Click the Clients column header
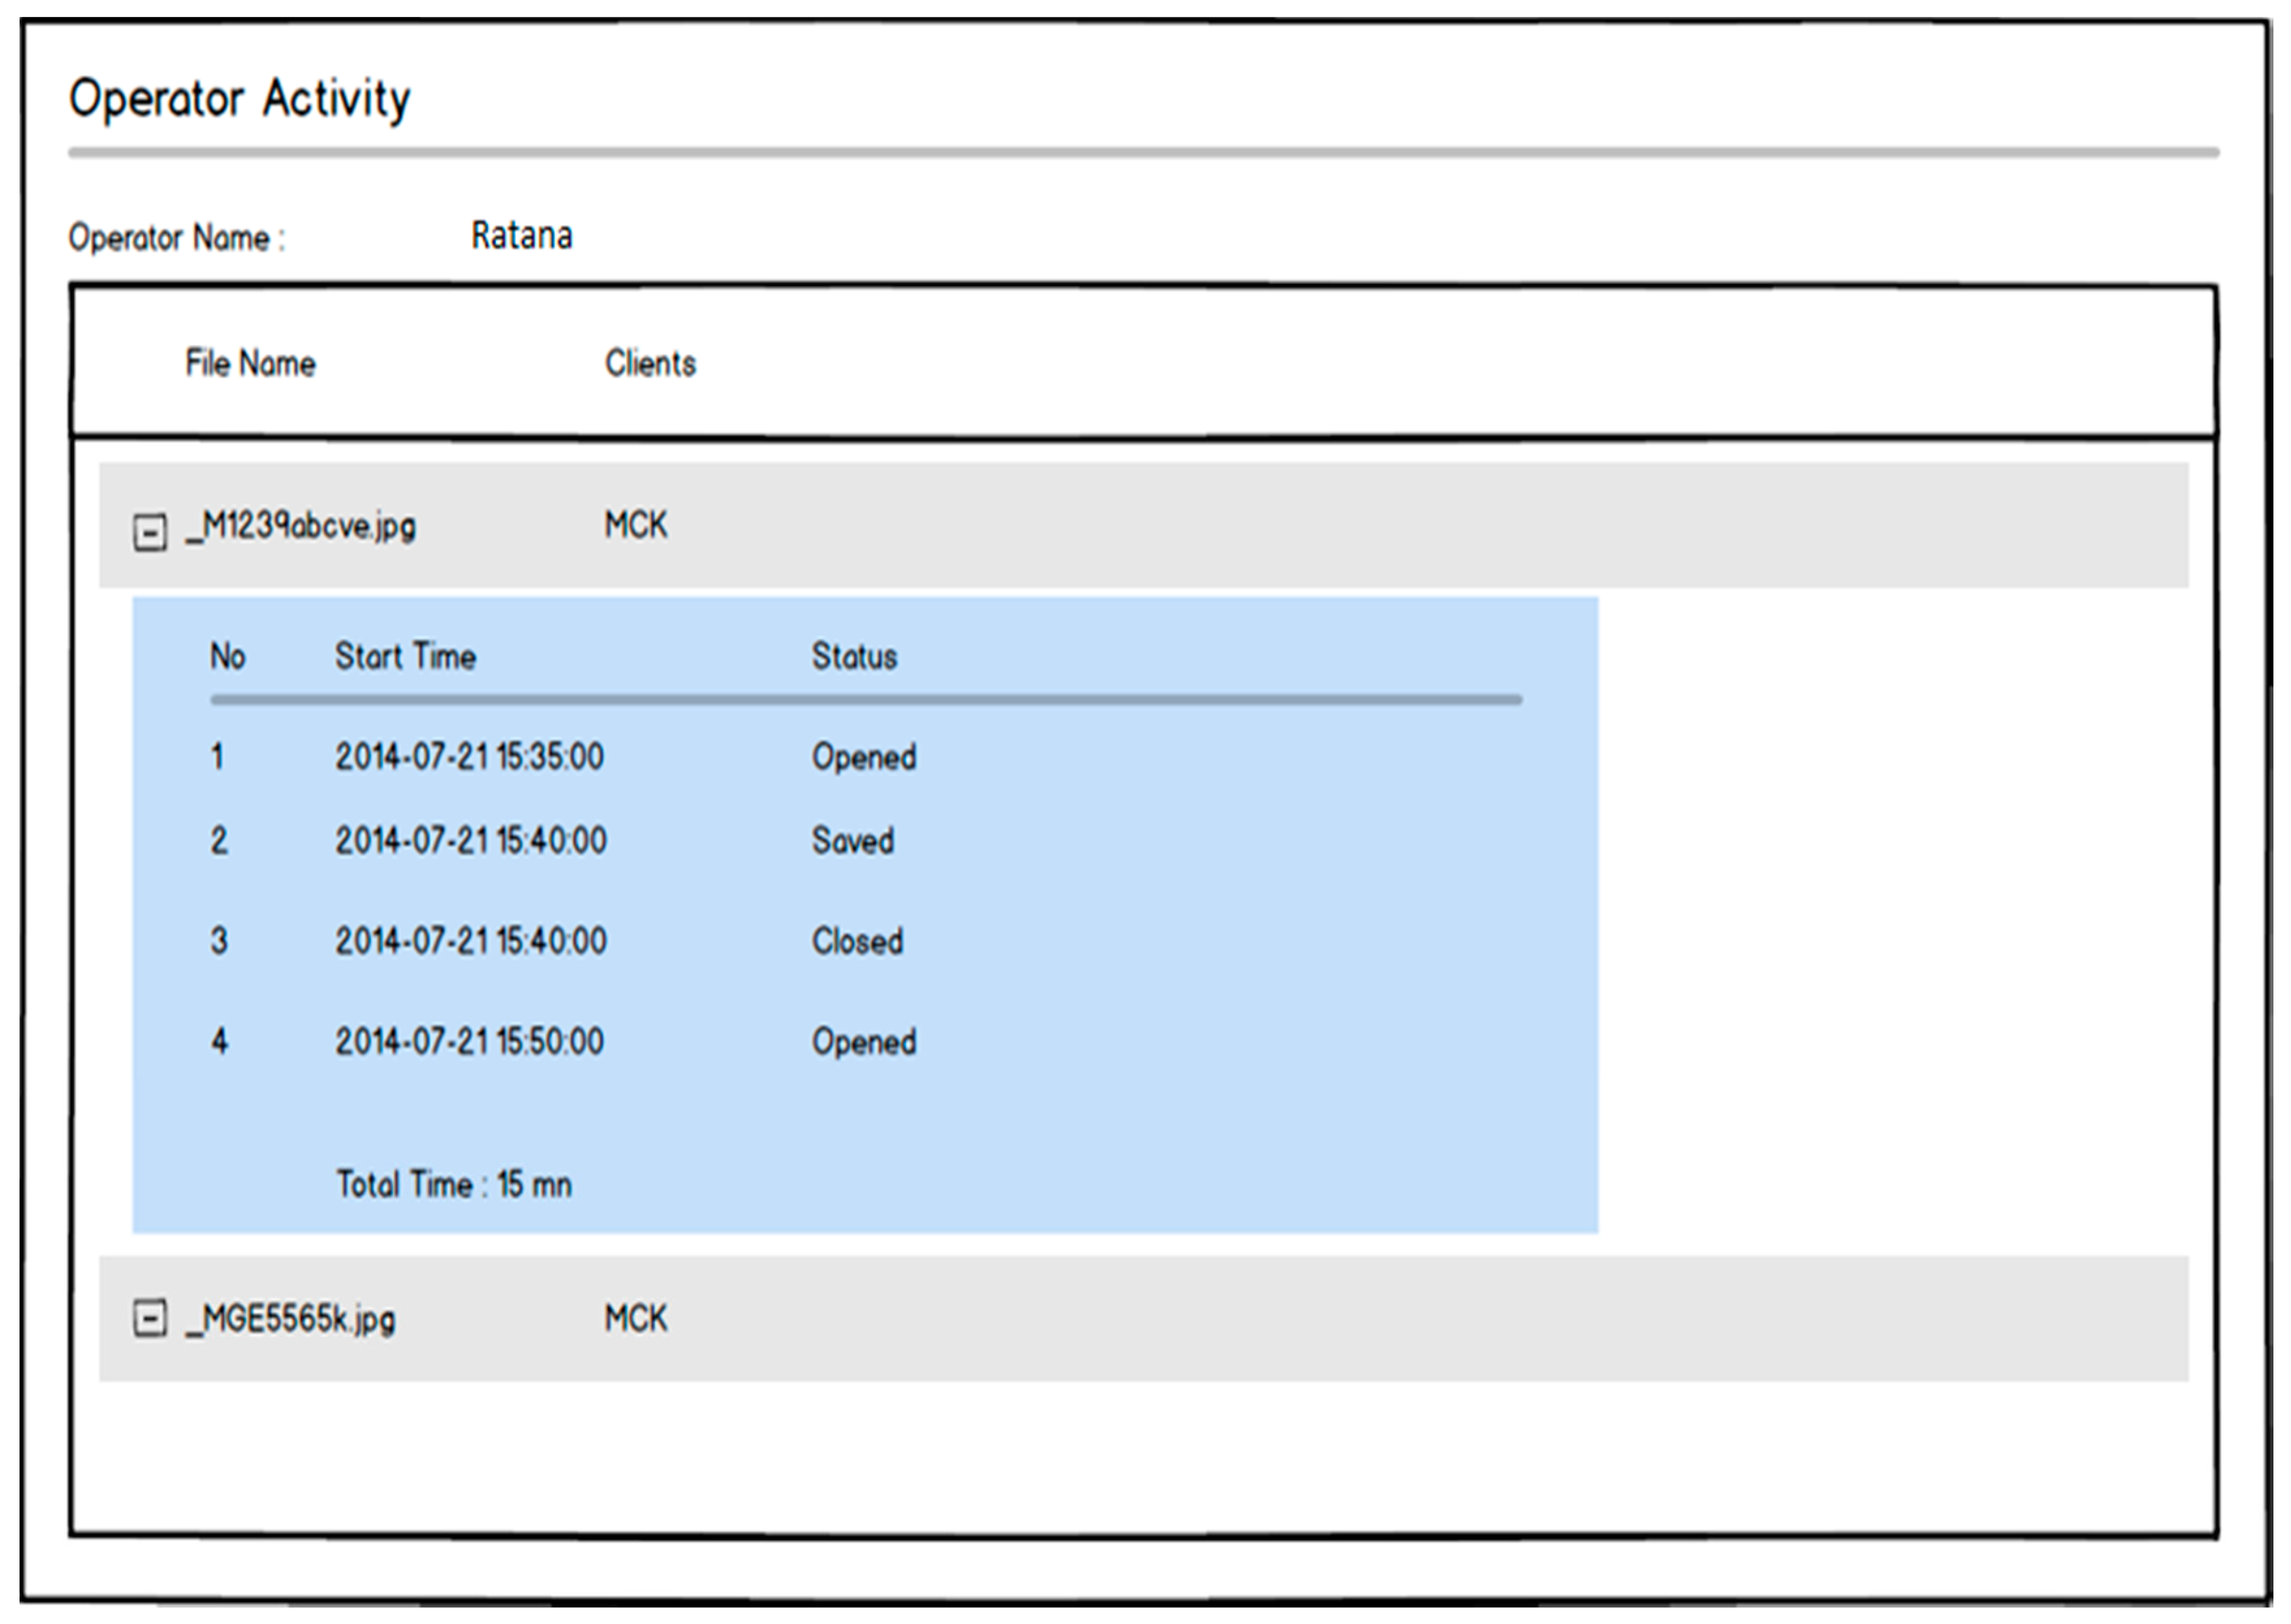 tap(650, 363)
